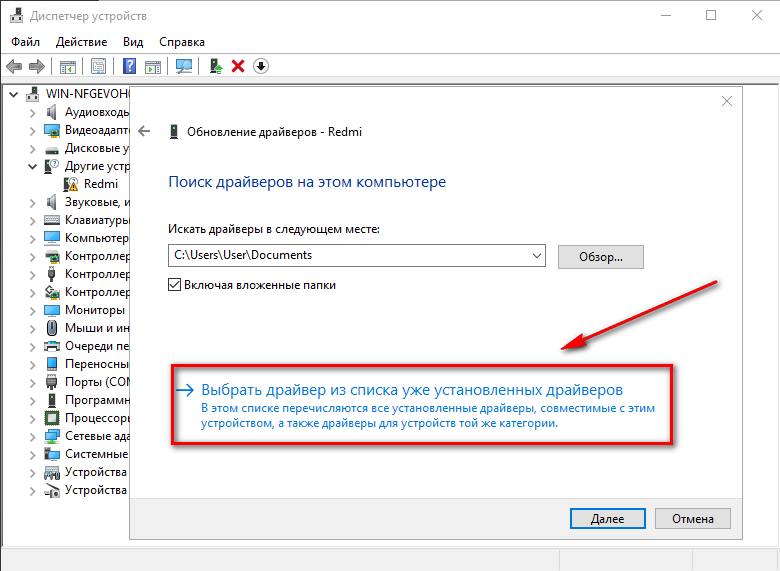
Task: Select the Мыши и иные tree item
Action: (97, 328)
